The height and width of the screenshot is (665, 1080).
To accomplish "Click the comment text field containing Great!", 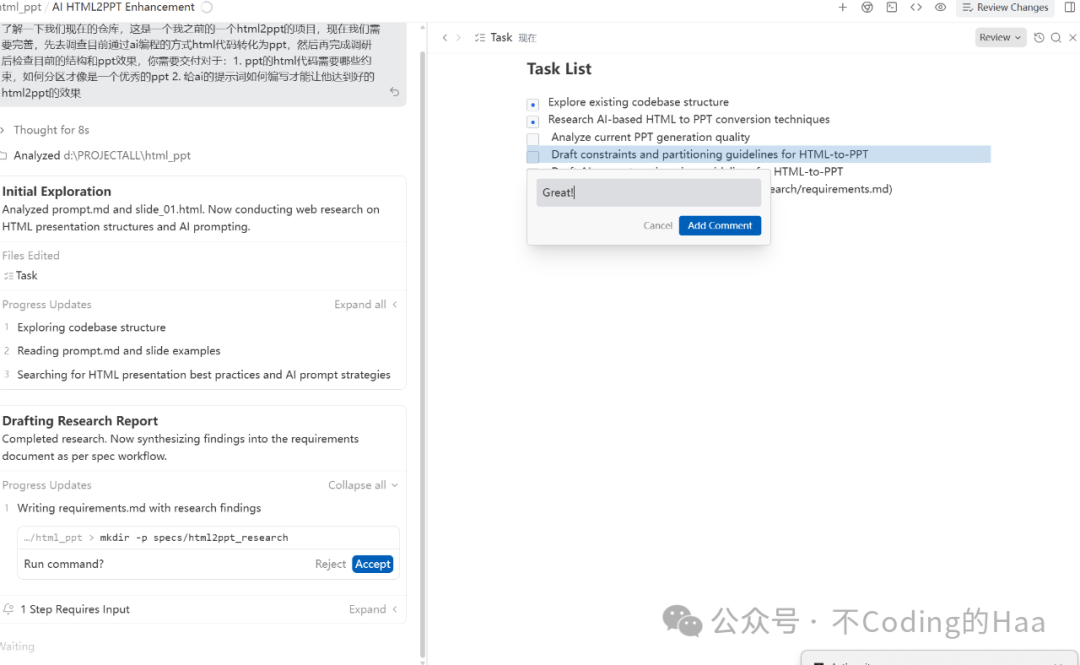I will click(x=648, y=192).
